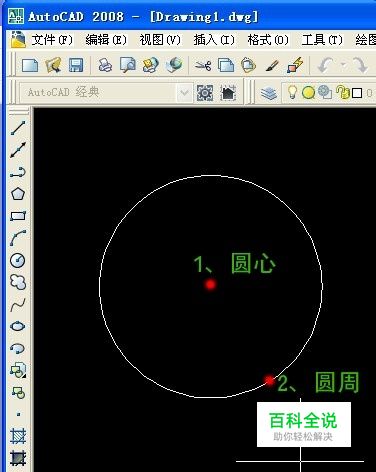Select the Rectangle tool
This screenshot has height=472, width=376.
tap(18, 216)
